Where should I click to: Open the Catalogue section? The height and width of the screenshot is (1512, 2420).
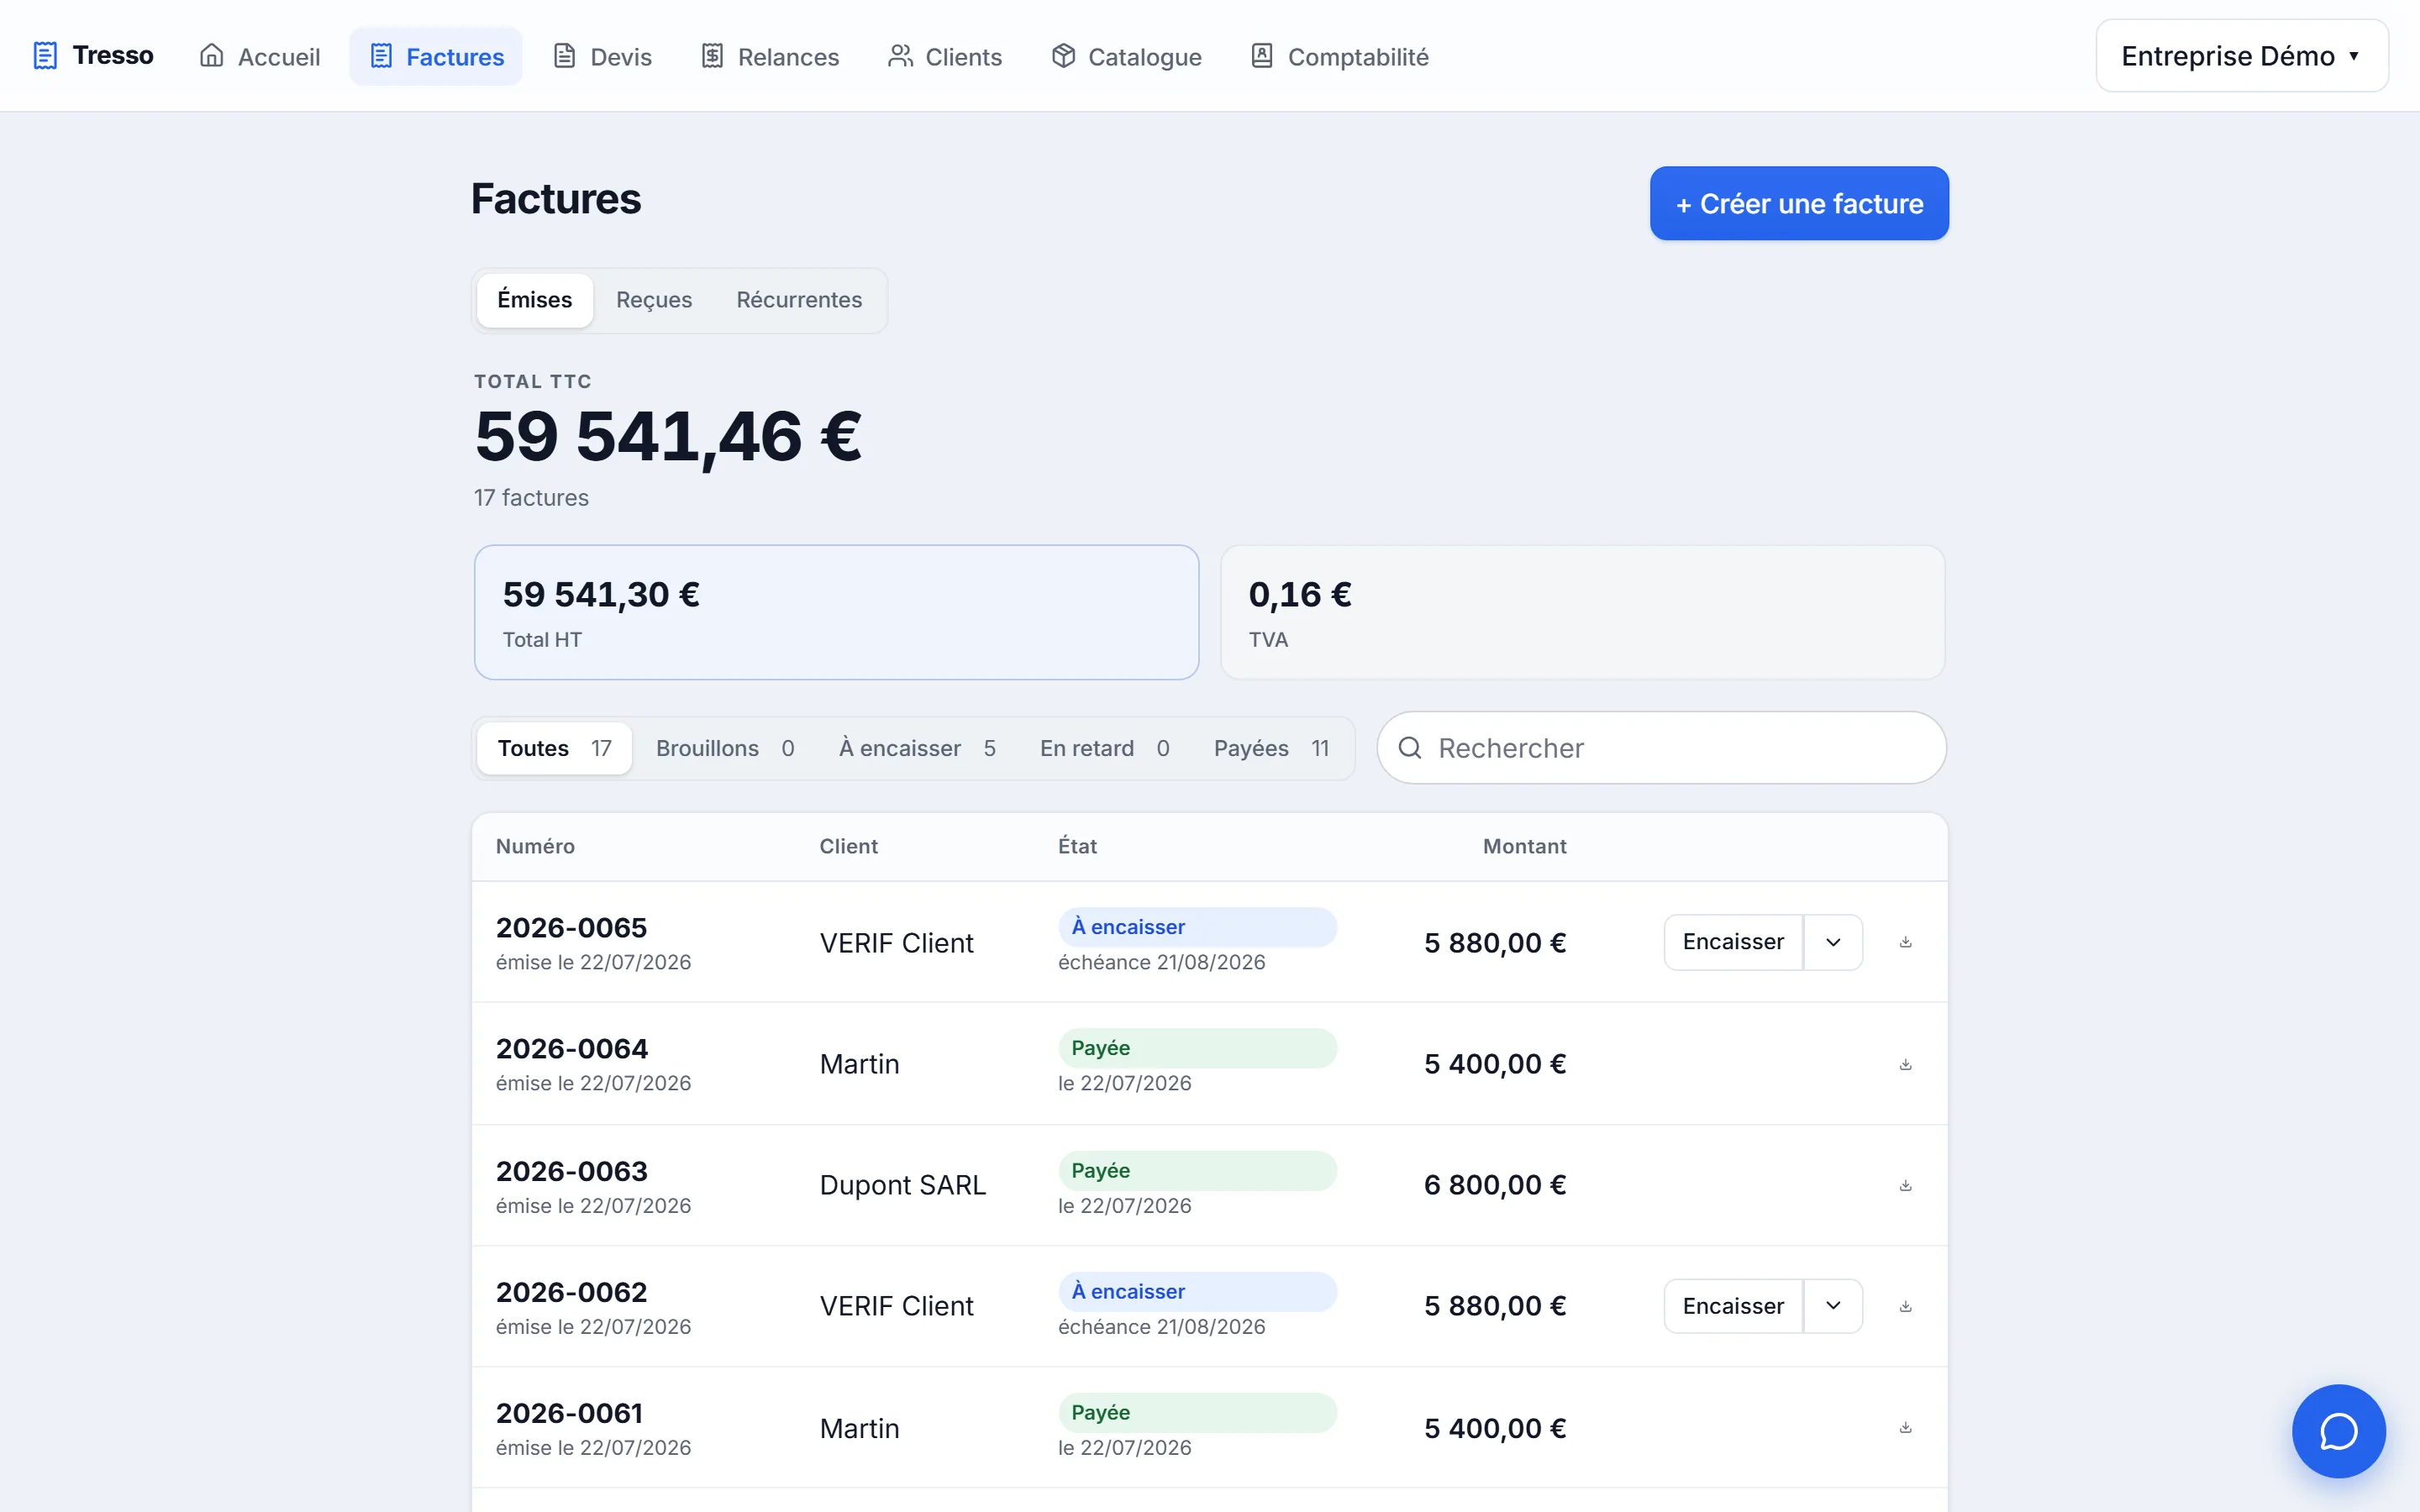click(1127, 56)
